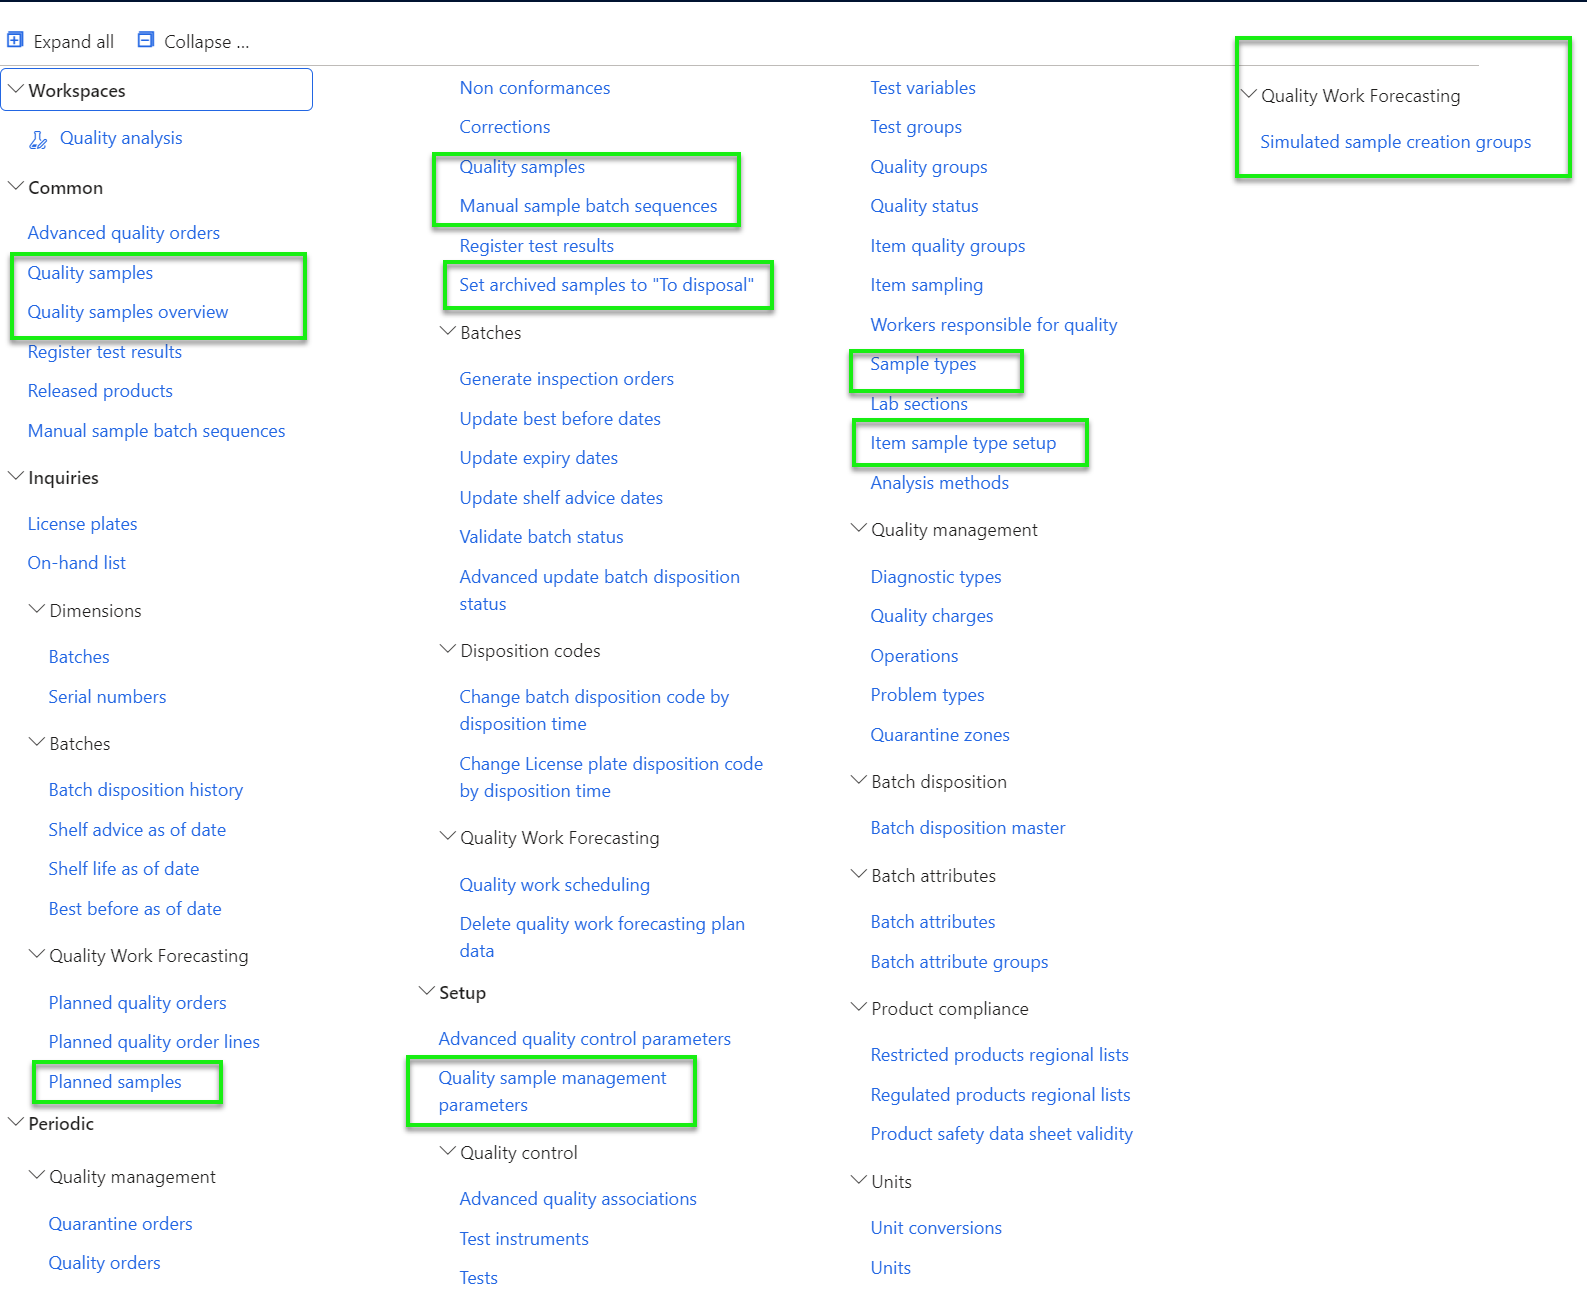The height and width of the screenshot is (1316, 1587).
Task: Open Advanced quality control parameters
Action: [x=585, y=1039]
